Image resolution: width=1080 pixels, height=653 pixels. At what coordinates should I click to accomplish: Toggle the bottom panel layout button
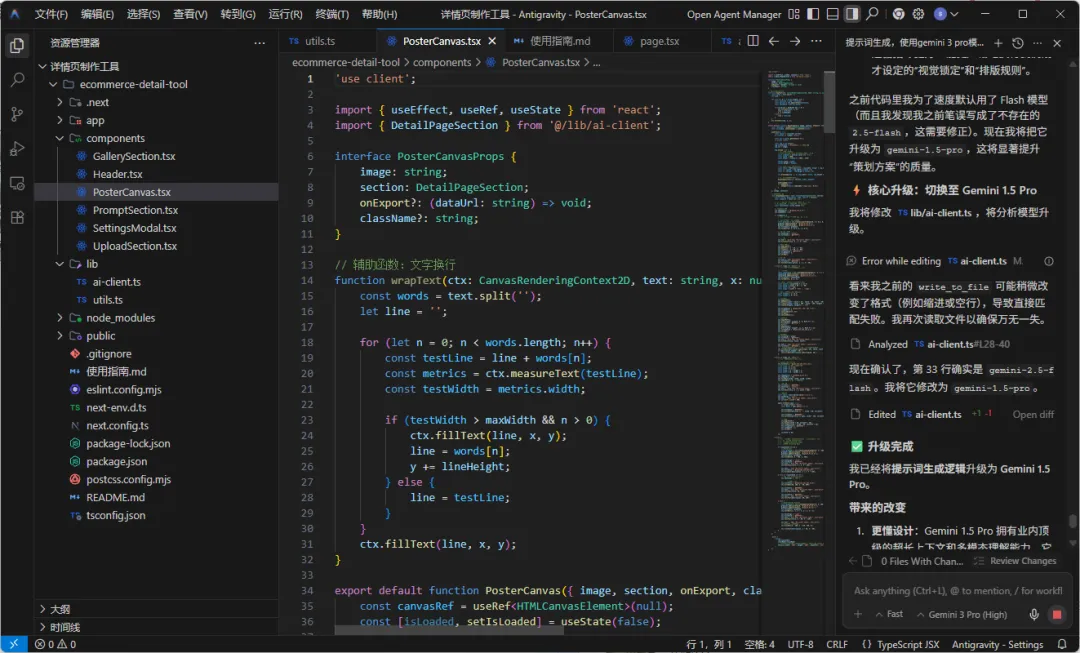tap(832, 15)
